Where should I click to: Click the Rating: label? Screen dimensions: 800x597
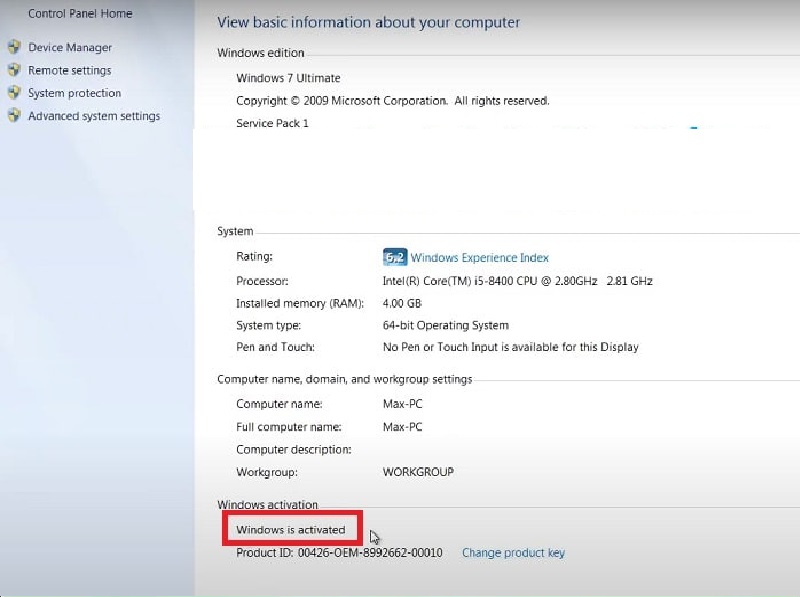coord(254,257)
